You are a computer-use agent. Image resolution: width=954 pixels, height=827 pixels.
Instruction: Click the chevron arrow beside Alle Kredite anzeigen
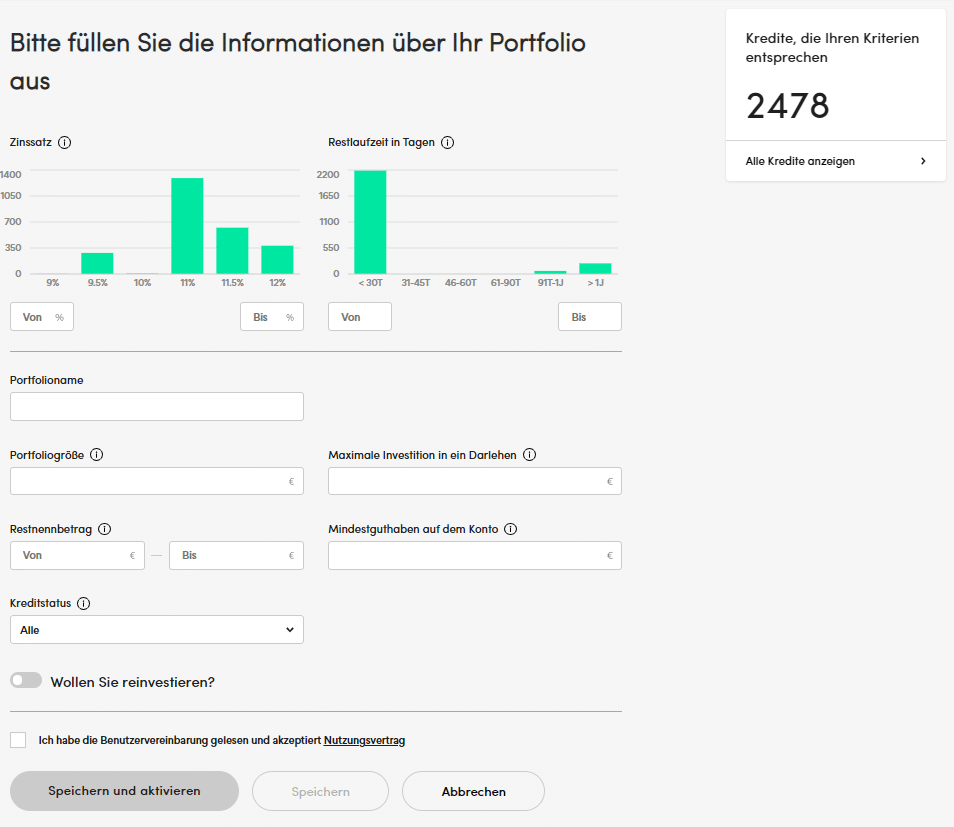pos(923,161)
